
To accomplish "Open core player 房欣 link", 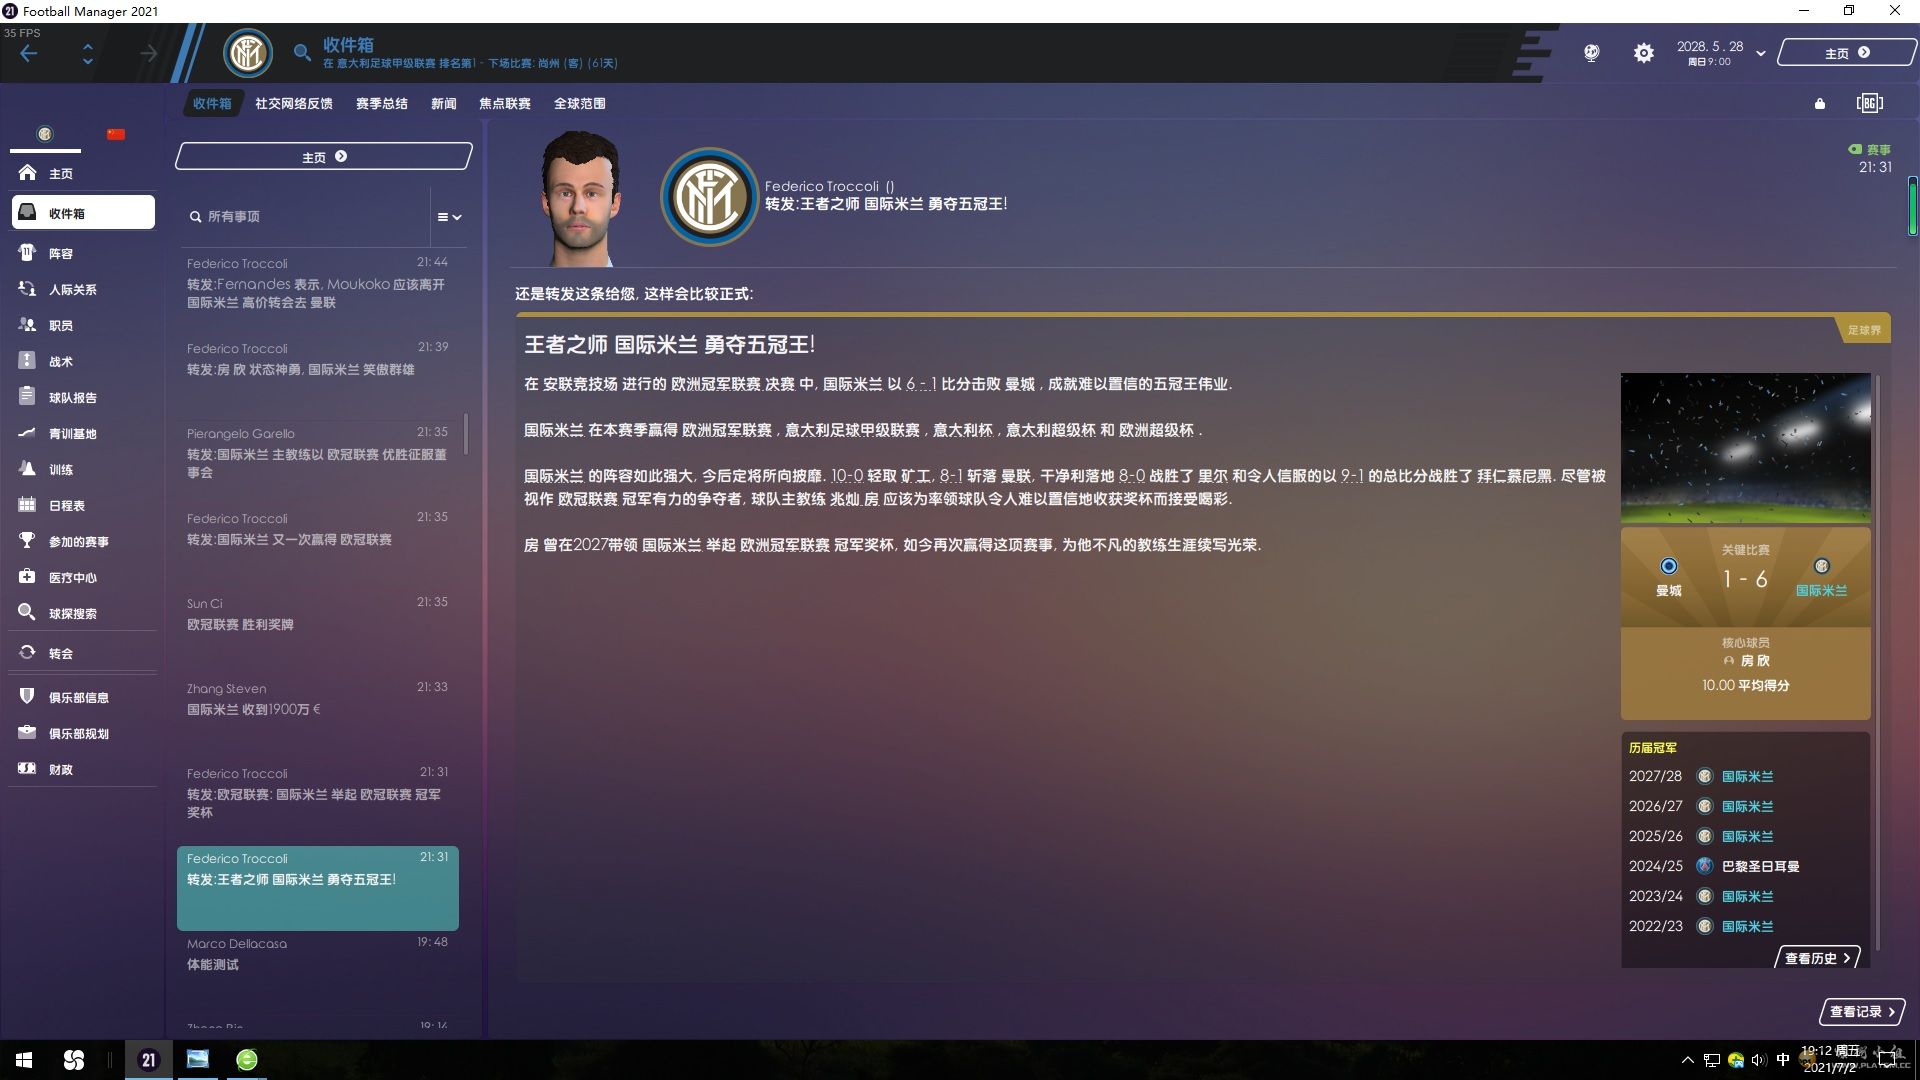I will [x=1755, y=661].
